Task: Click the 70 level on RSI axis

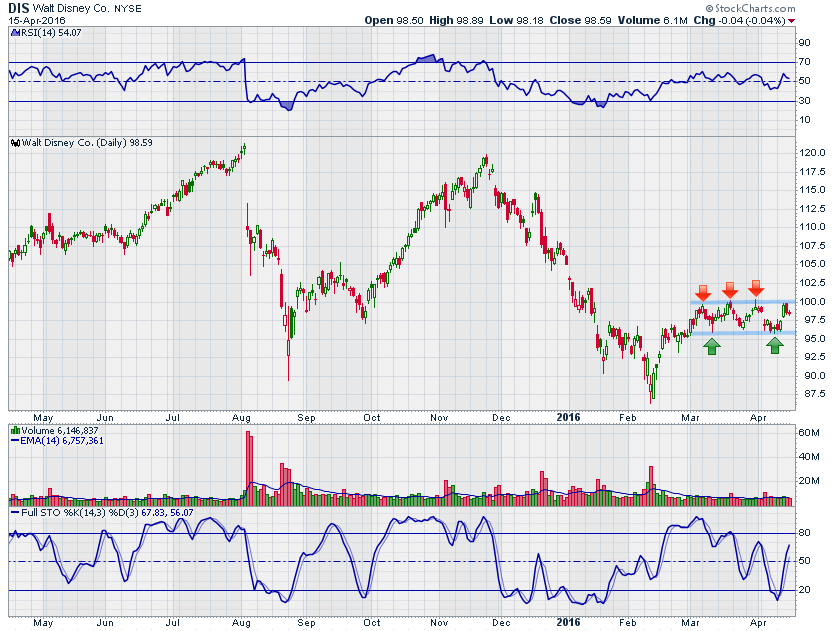Action: 805,62
